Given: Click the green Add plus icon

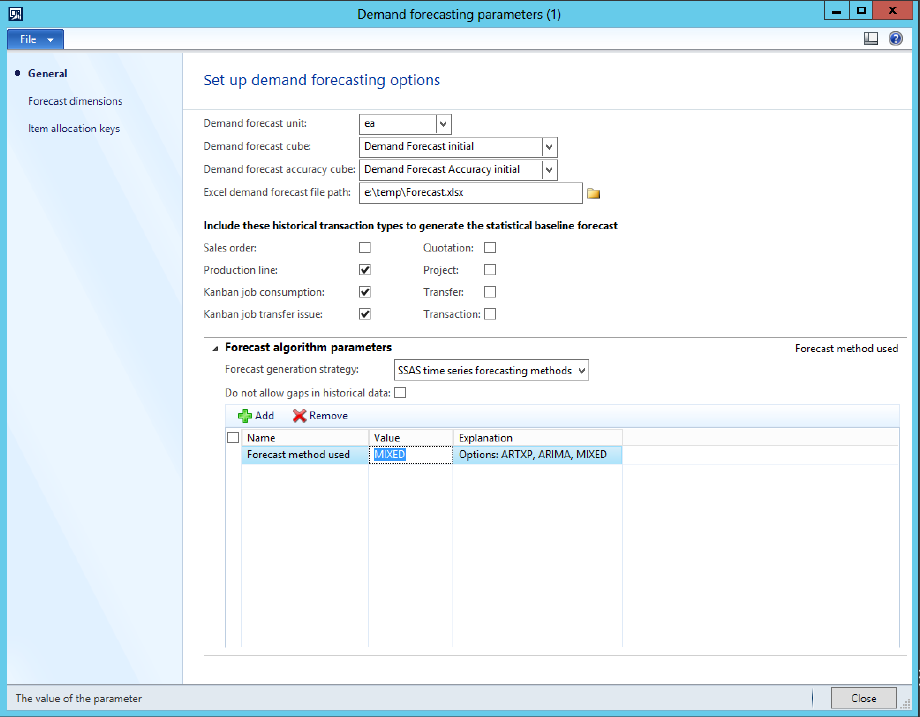Looking at the screenshot, I should (245, 416).
